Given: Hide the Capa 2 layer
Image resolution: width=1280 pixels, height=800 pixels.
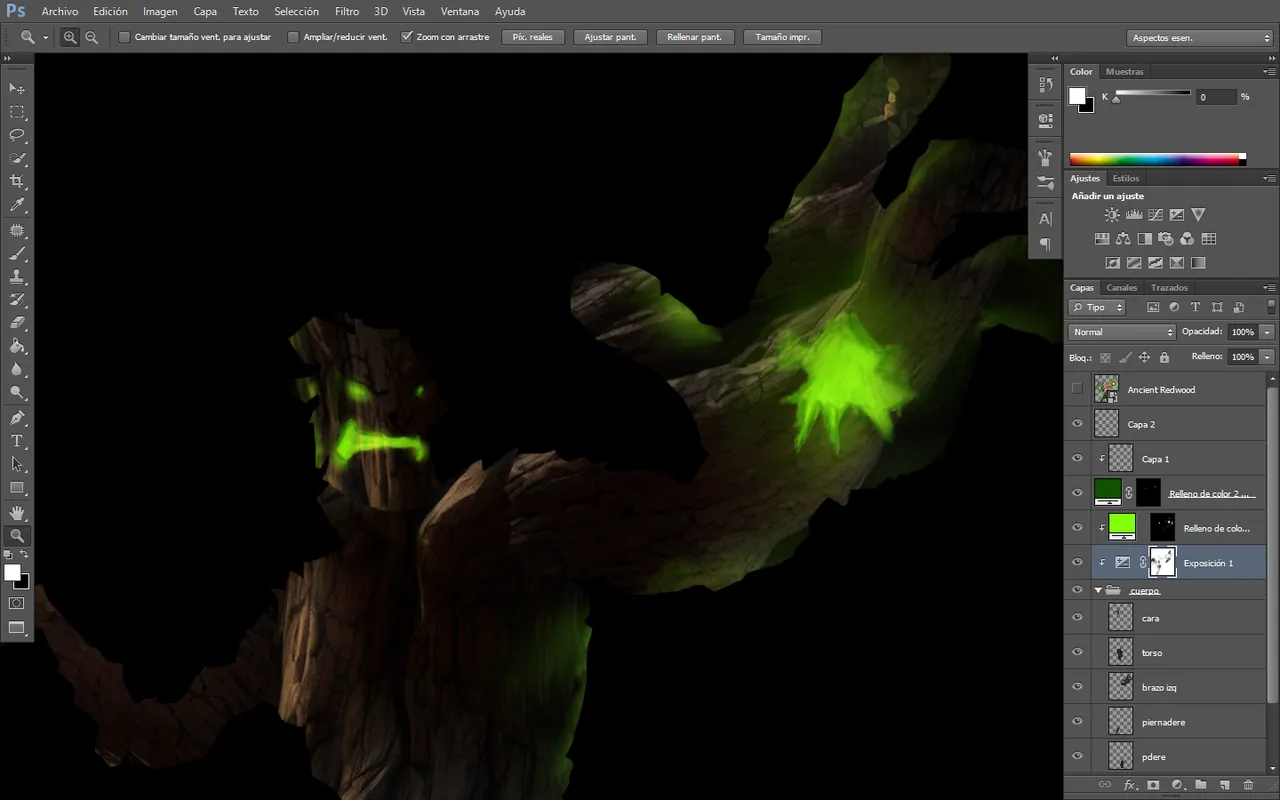Looking at the screenshot, I should click(x=1077, y=424).
